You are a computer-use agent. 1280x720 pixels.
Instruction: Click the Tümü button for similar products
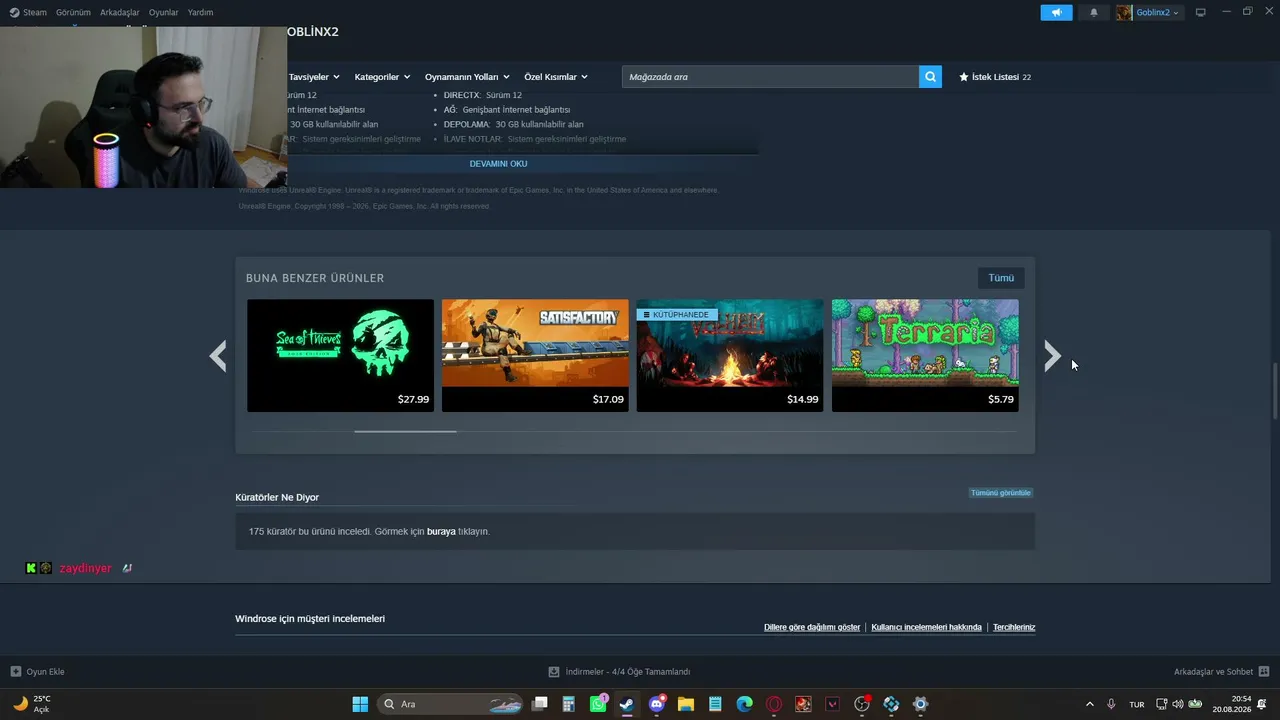(1001, 278)
